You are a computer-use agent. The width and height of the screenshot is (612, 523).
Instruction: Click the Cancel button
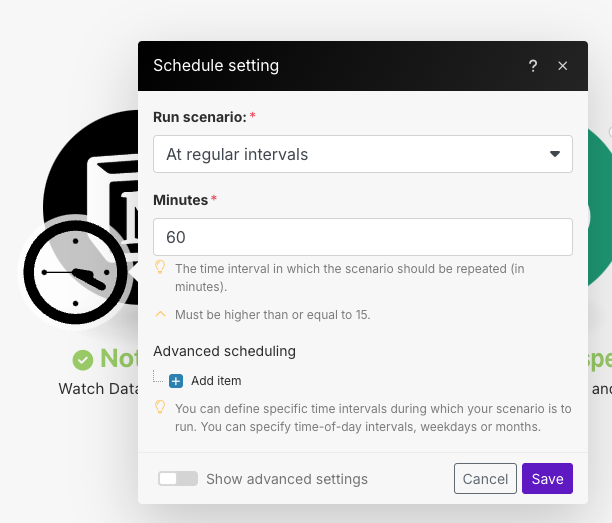pyautogui.click(x=485, y=479)
